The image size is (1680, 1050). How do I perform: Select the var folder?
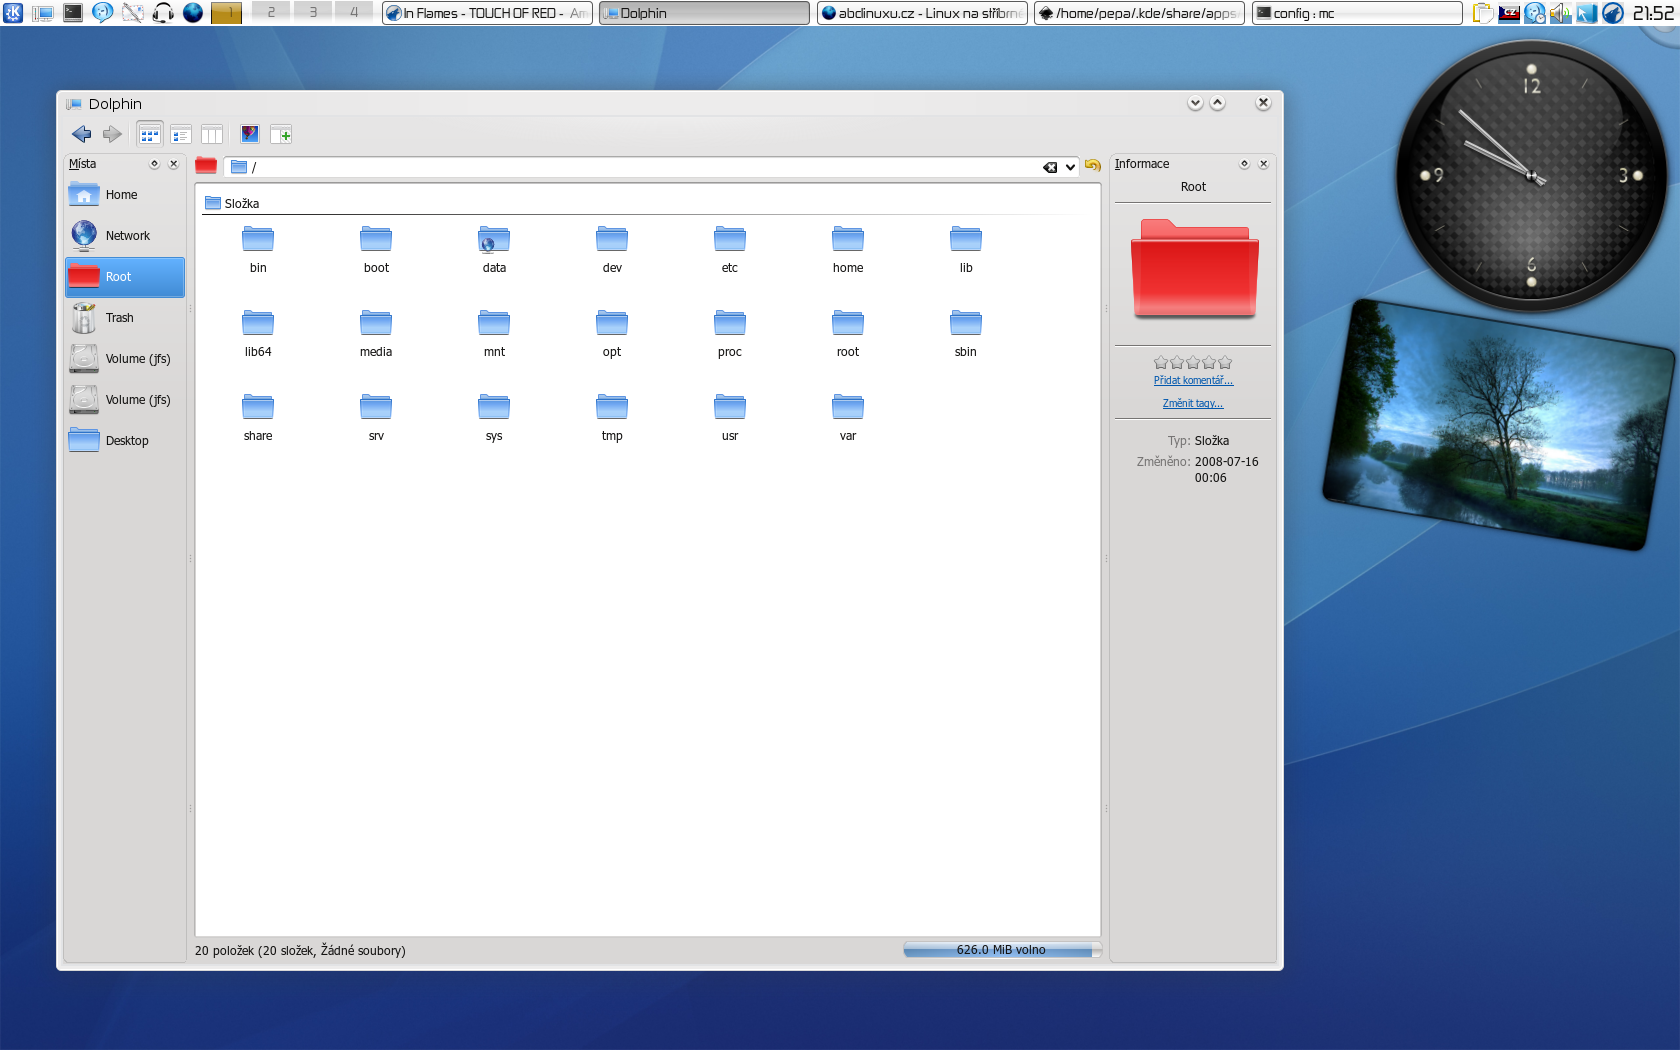click(848, 418)
